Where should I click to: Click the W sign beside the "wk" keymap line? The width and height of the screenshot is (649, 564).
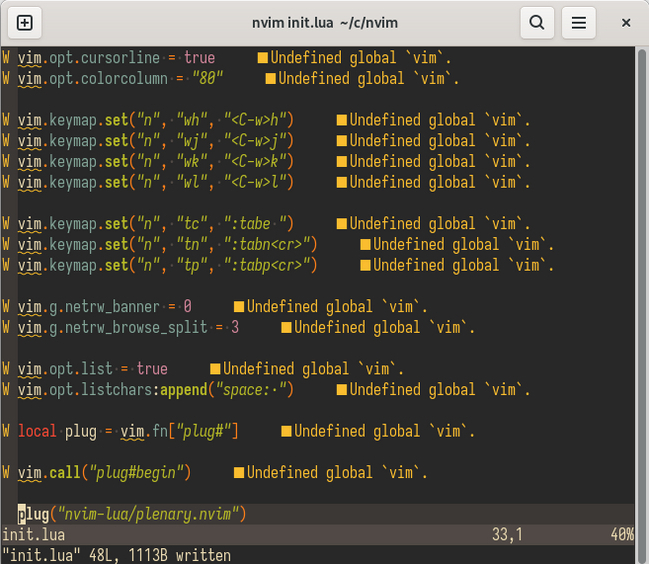click(6, 161)
